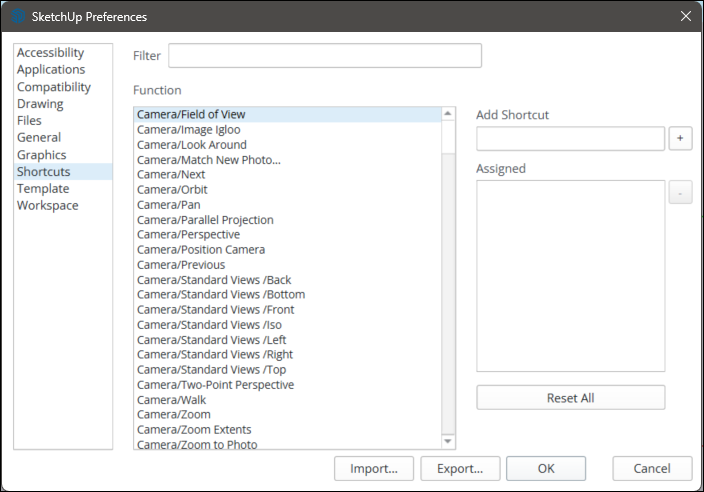Select Camera/Look Around in function list
This screenshot has width=704, height=492.
(x=288, y=145)
